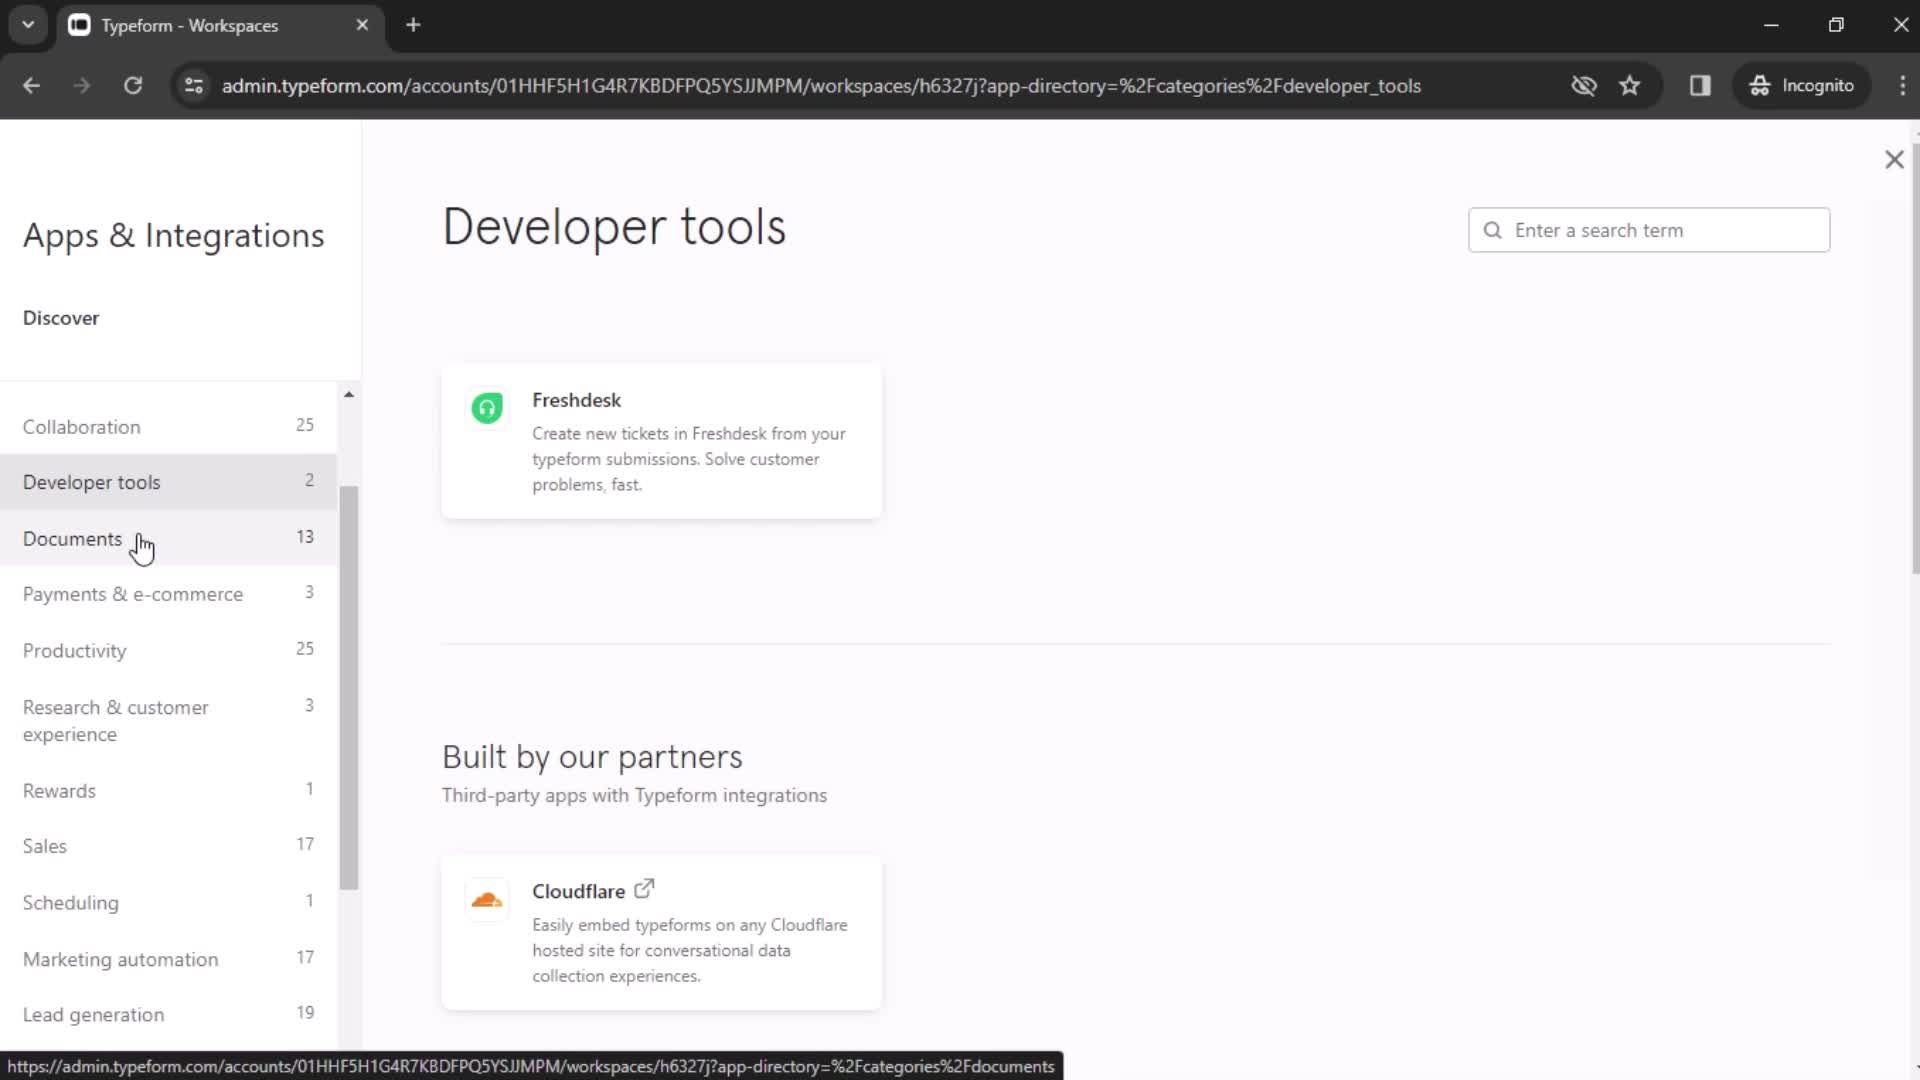
Task: Click the Cloudflare external link button
Action: pyautogui.click(x=645, y=890)
